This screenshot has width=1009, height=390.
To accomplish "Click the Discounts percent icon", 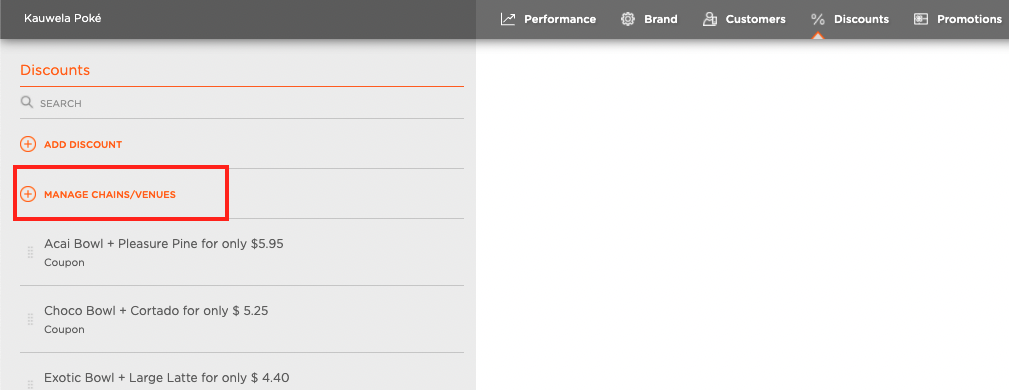I will [818, 19].
